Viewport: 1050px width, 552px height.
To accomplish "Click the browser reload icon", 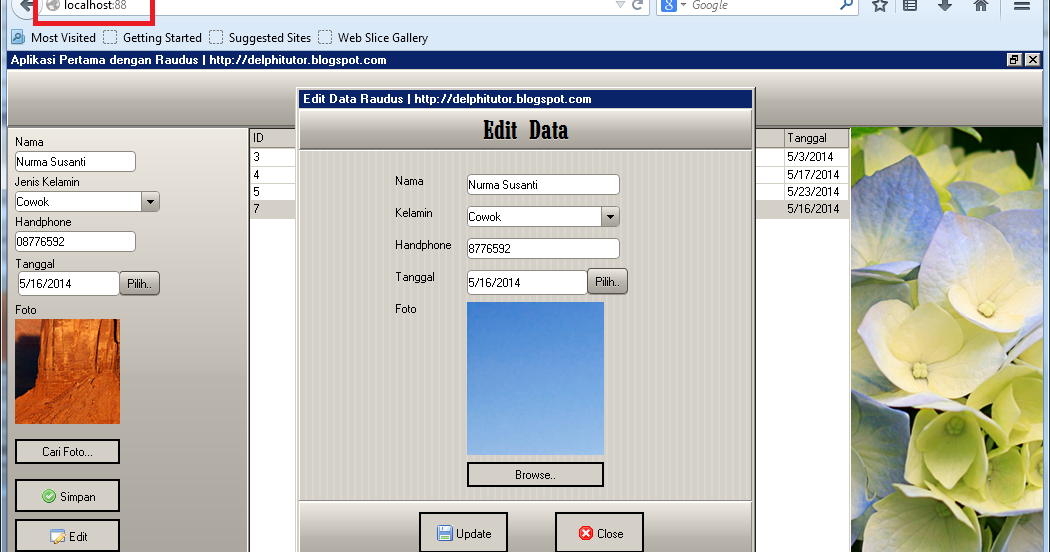I will pos(638,5).
